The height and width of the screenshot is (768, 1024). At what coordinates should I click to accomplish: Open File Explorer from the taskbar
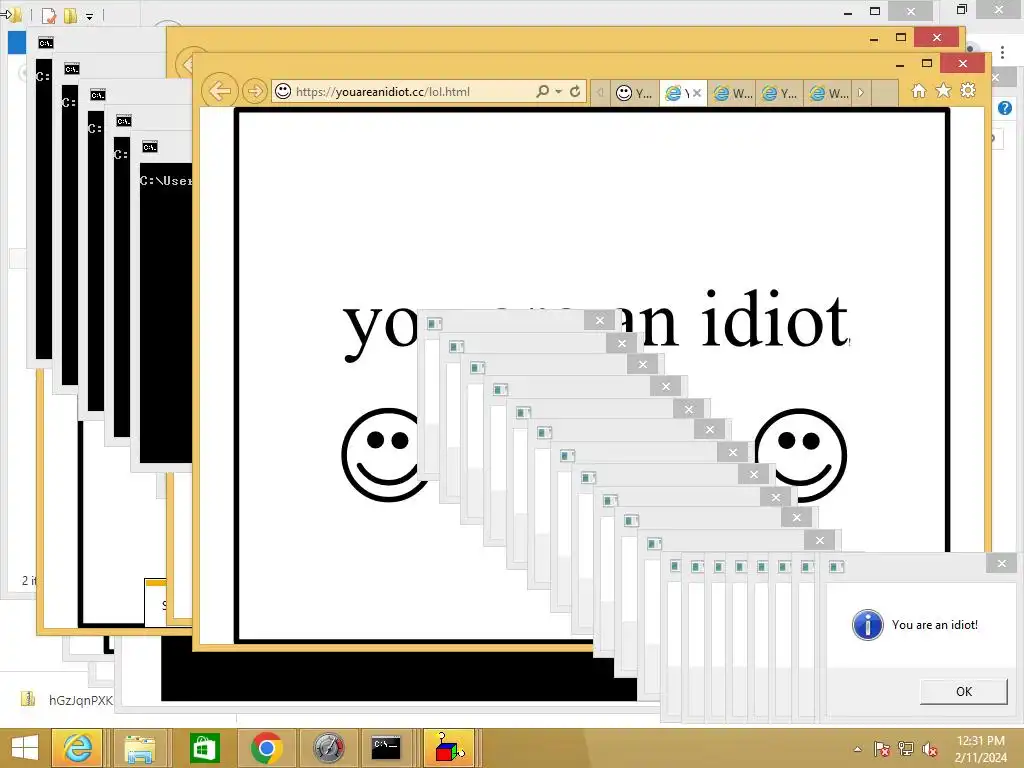[139, 748]
